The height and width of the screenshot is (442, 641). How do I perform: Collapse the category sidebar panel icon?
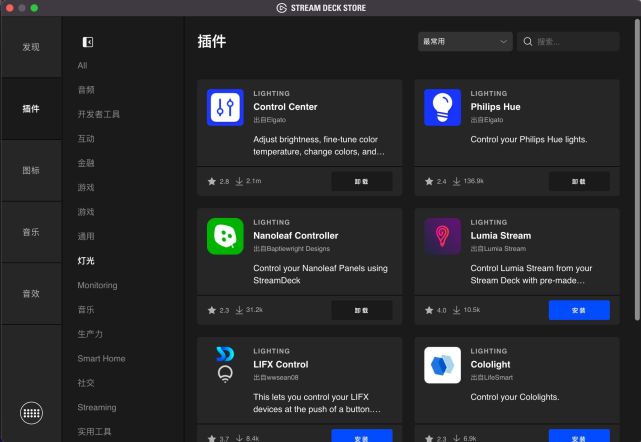click(87, 42)
